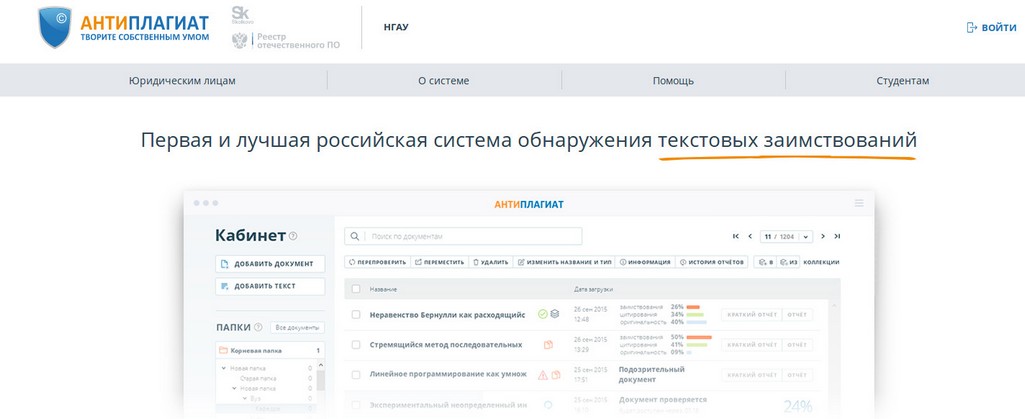Click the Реестр отечественного ПО emblem

(240, 40)
